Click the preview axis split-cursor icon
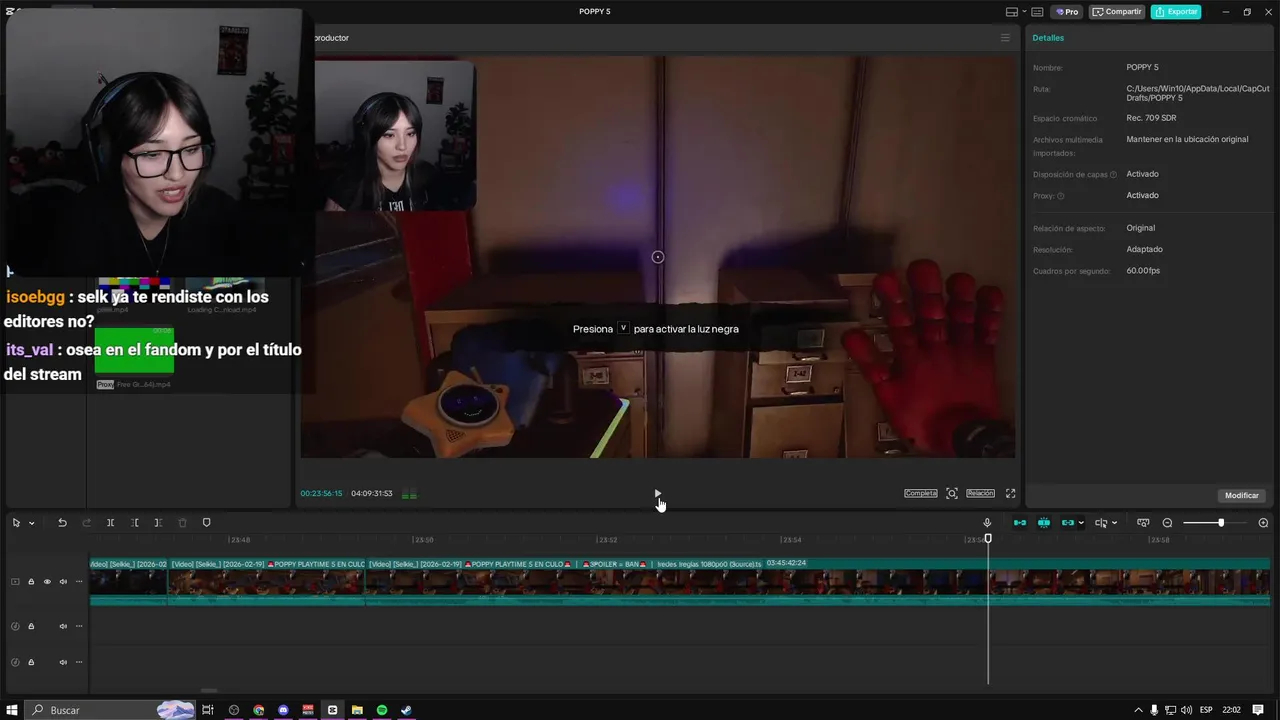This screenshot has width=1280, height=720. [1101, 523]
